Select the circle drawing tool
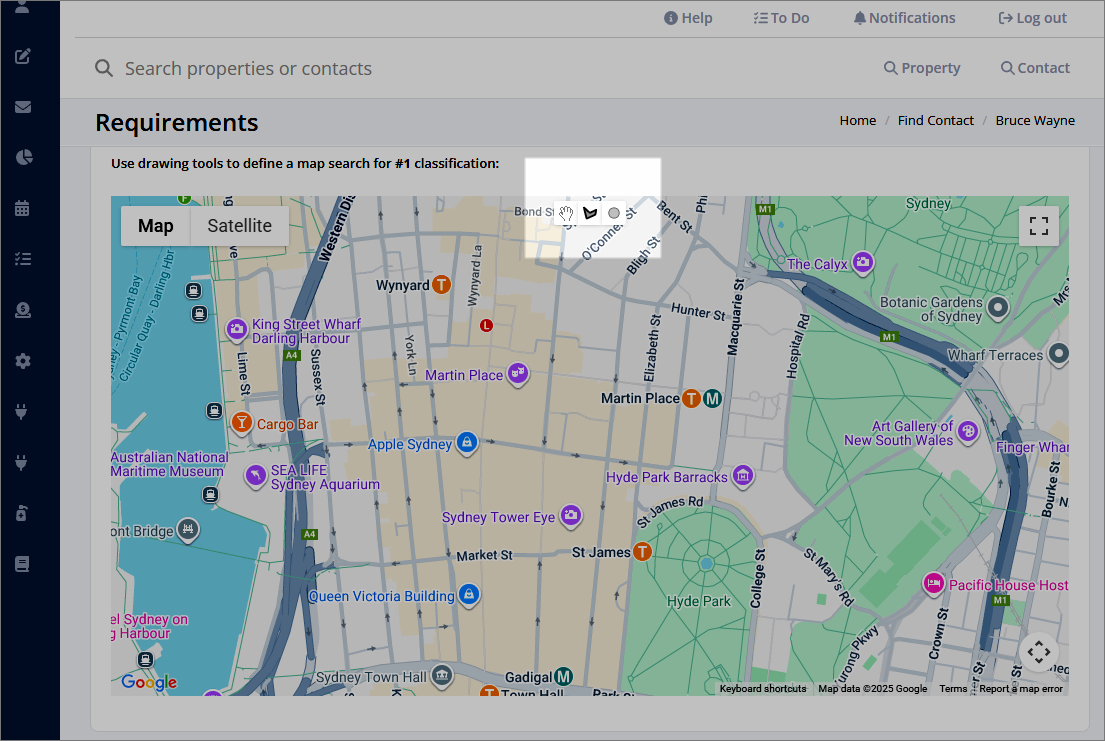Viewport: 1105px width, 741px height. tap(614, 213)
